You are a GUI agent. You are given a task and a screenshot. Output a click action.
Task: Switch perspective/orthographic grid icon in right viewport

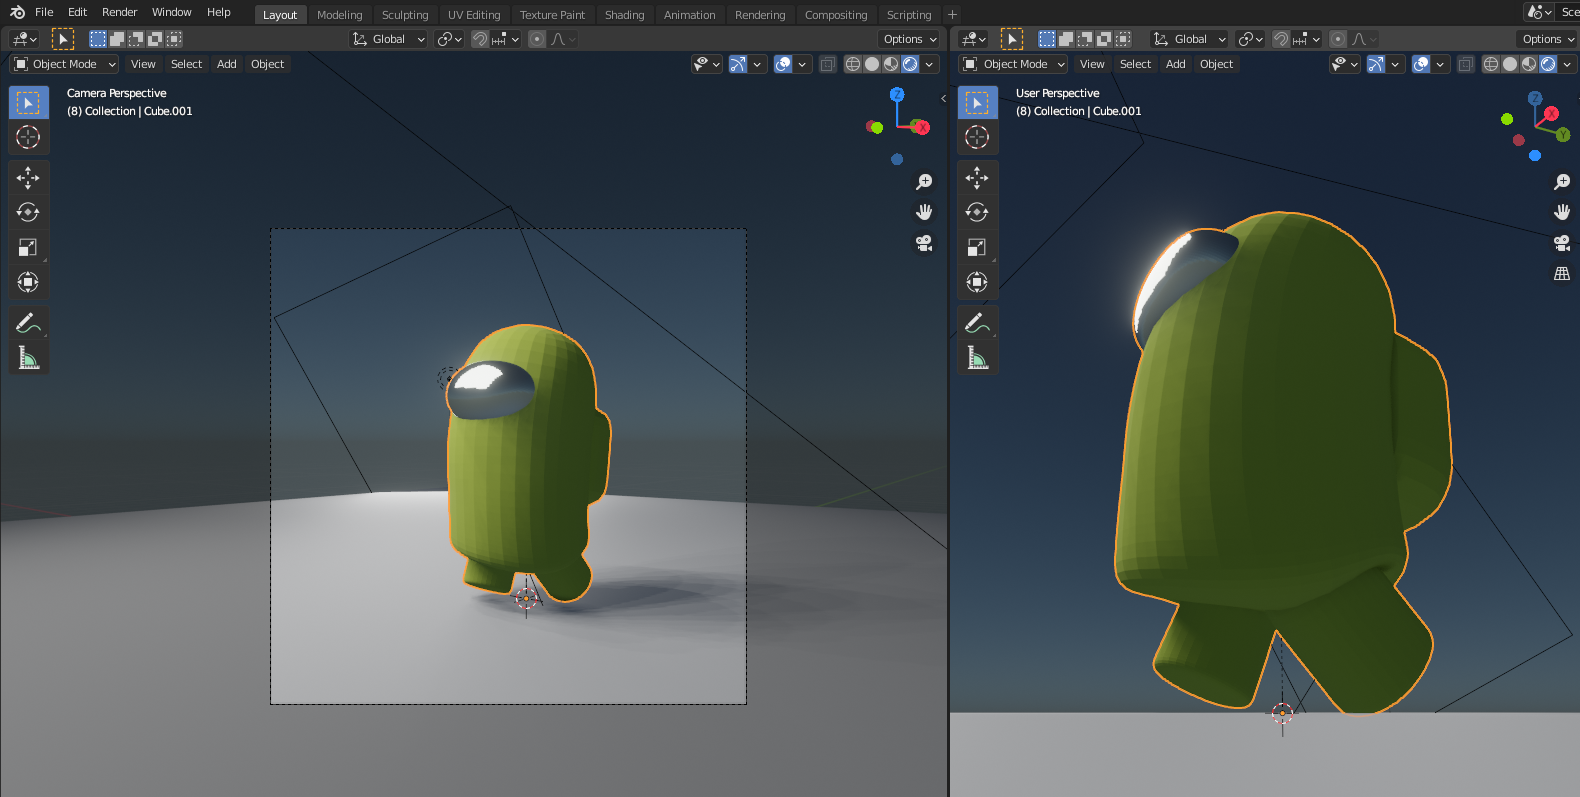(1562, 273)
